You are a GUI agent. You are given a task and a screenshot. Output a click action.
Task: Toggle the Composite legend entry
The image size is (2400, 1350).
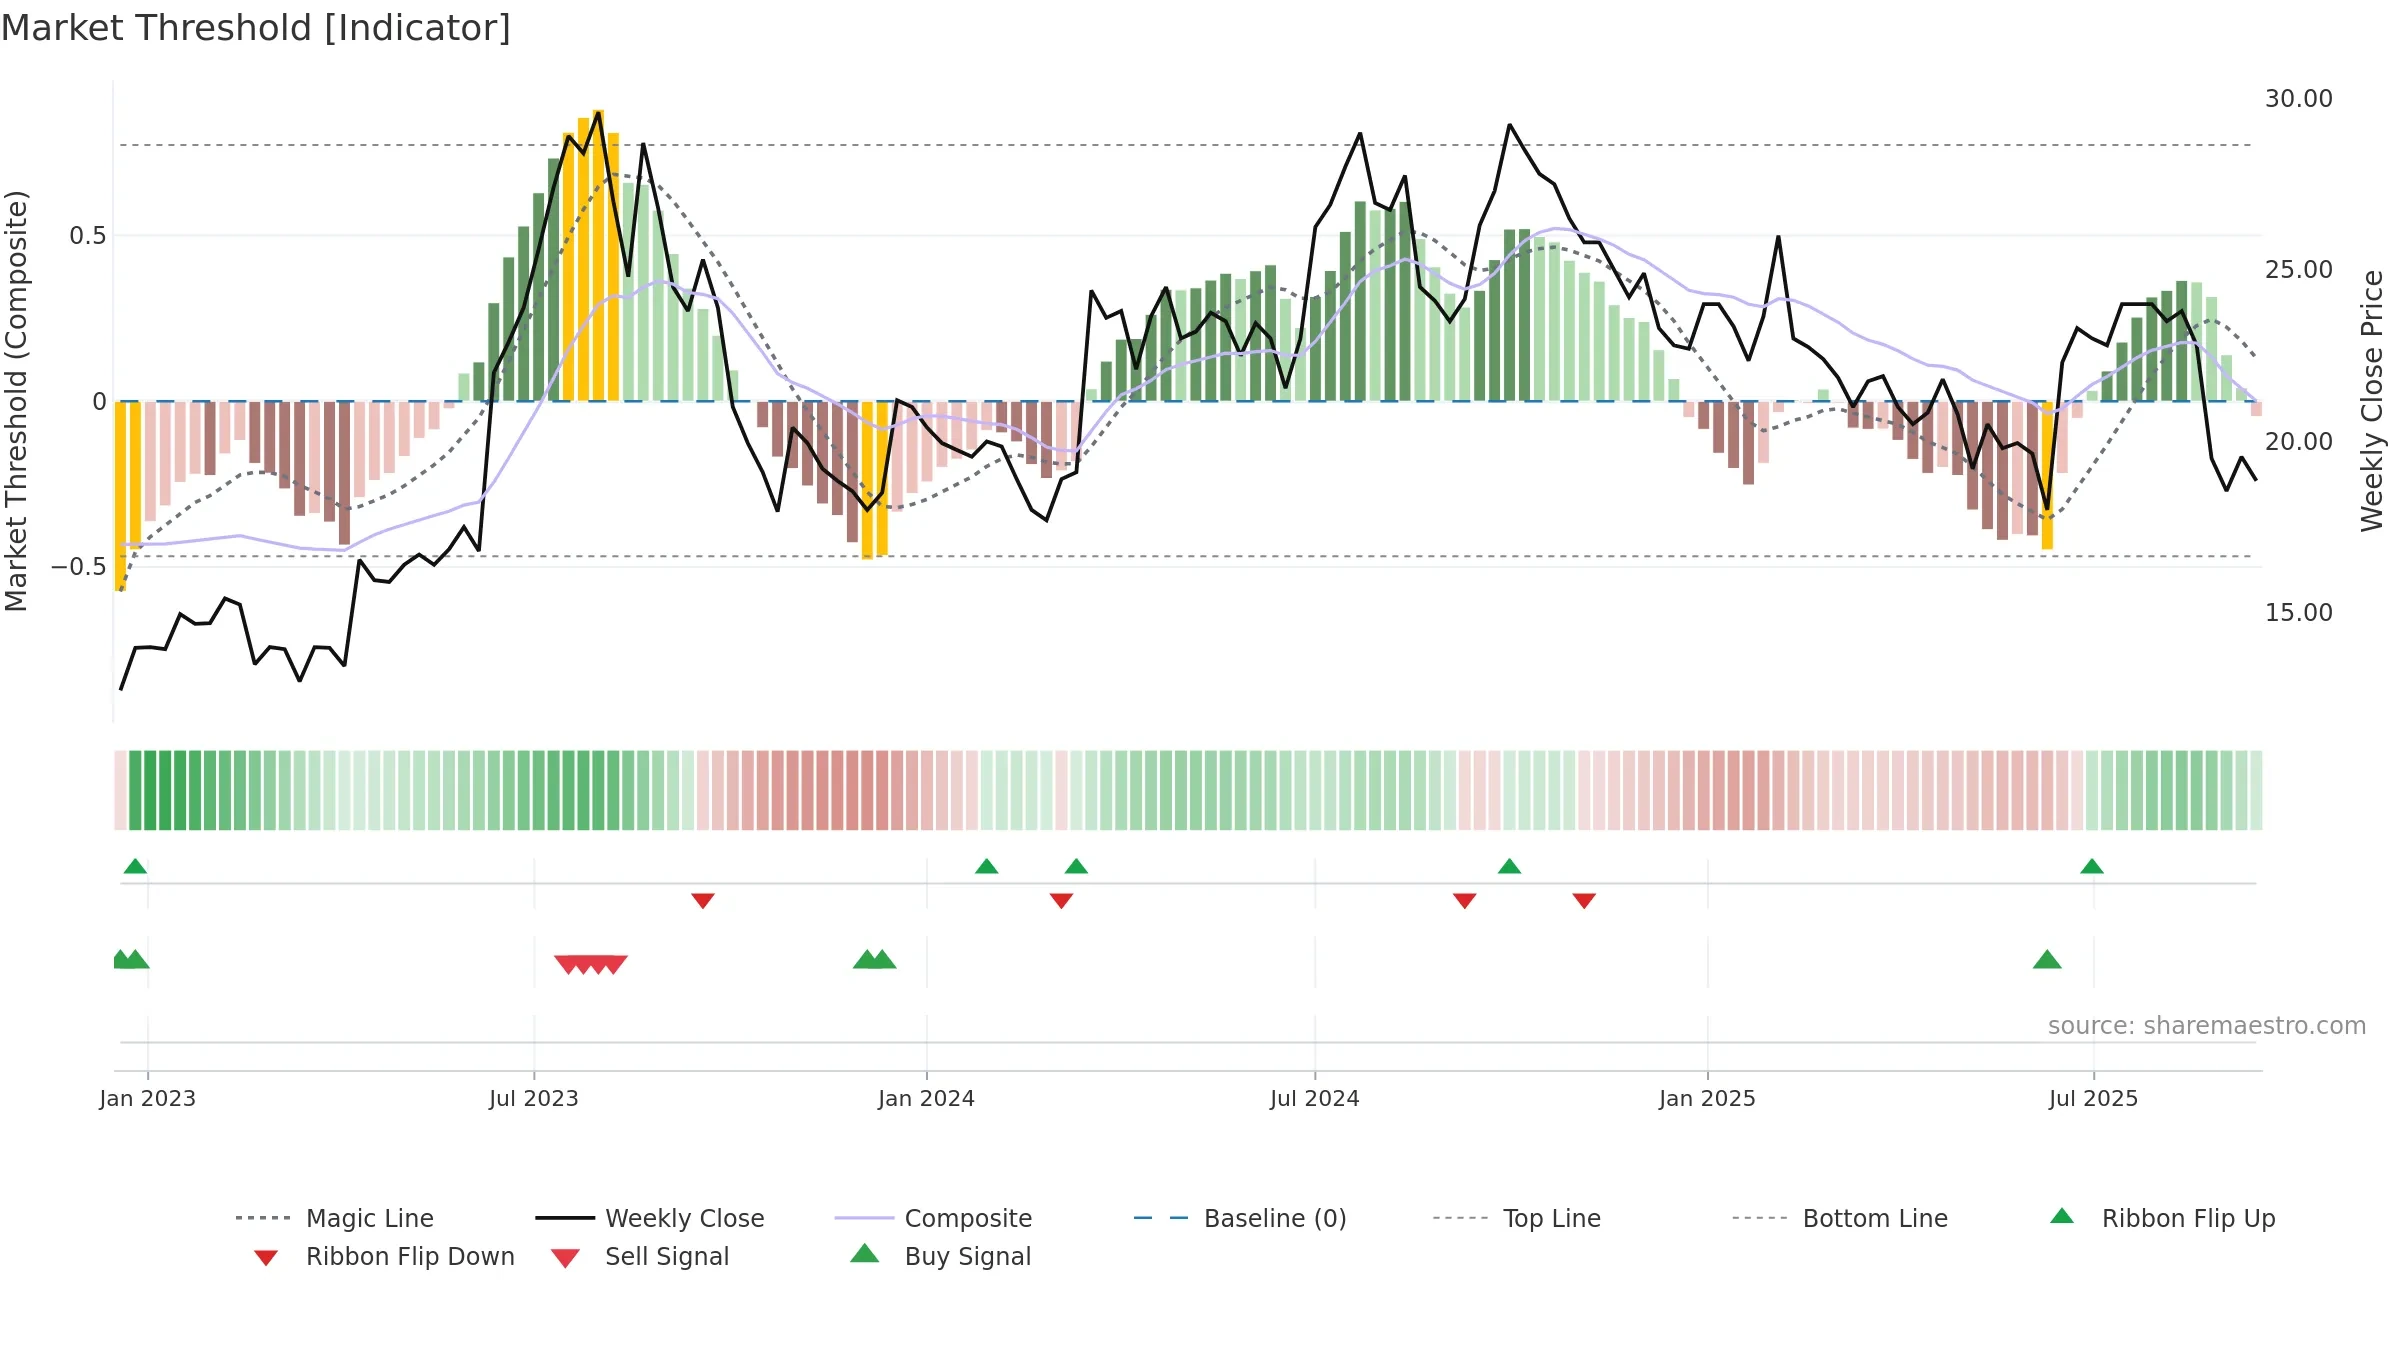pos(934,1218)
